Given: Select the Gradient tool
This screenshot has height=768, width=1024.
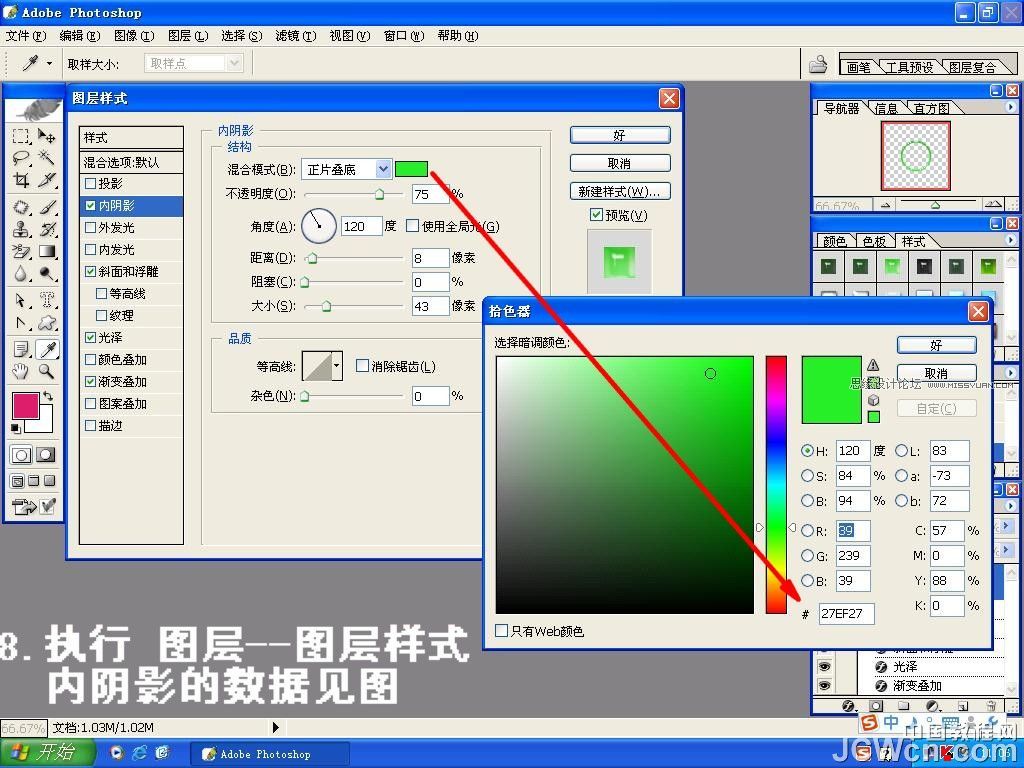Looking at the screenshot, I should 46,251.
